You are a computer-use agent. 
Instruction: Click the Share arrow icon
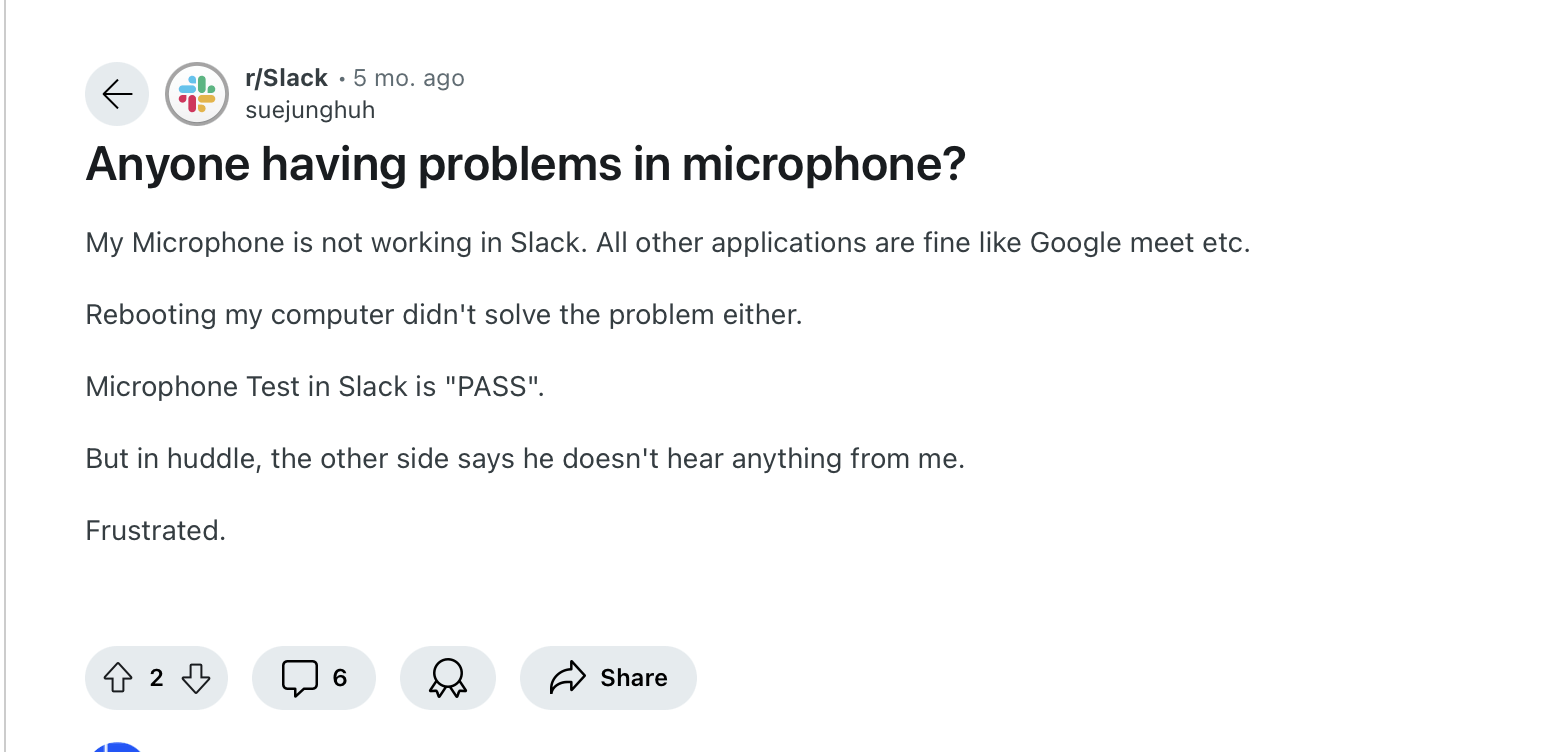click(x=568, y=677)
